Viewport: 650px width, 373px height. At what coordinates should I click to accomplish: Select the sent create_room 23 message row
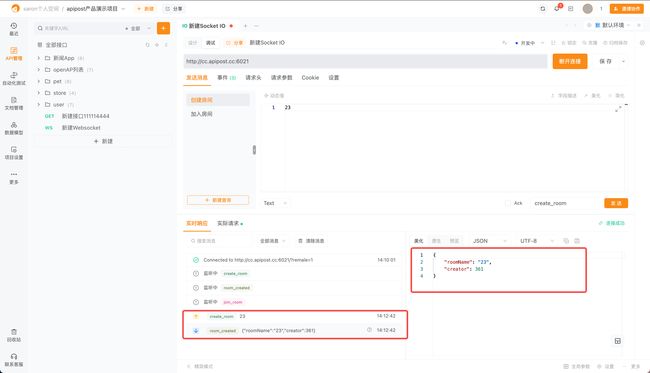pyautogui.click(x=294, y=316)
